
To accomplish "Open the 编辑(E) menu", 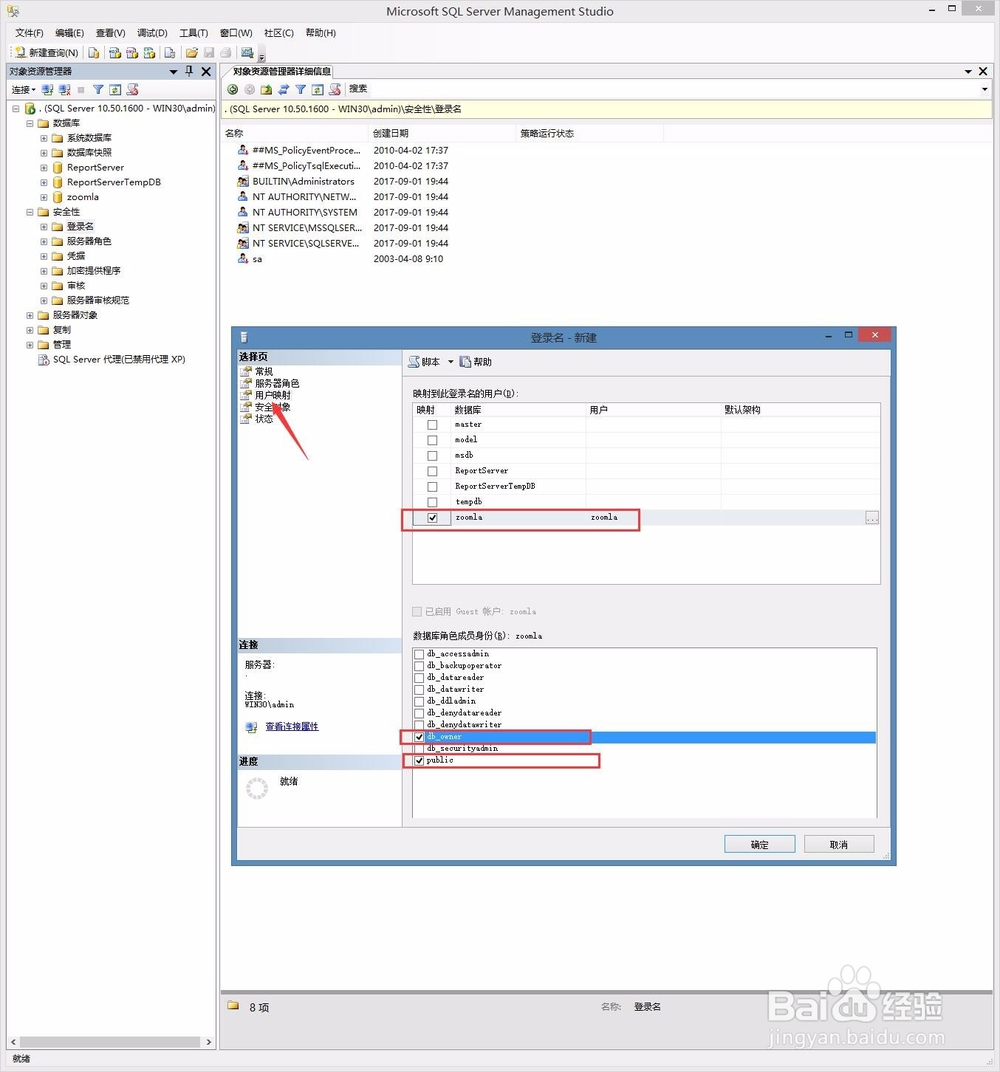I will 70,33.
